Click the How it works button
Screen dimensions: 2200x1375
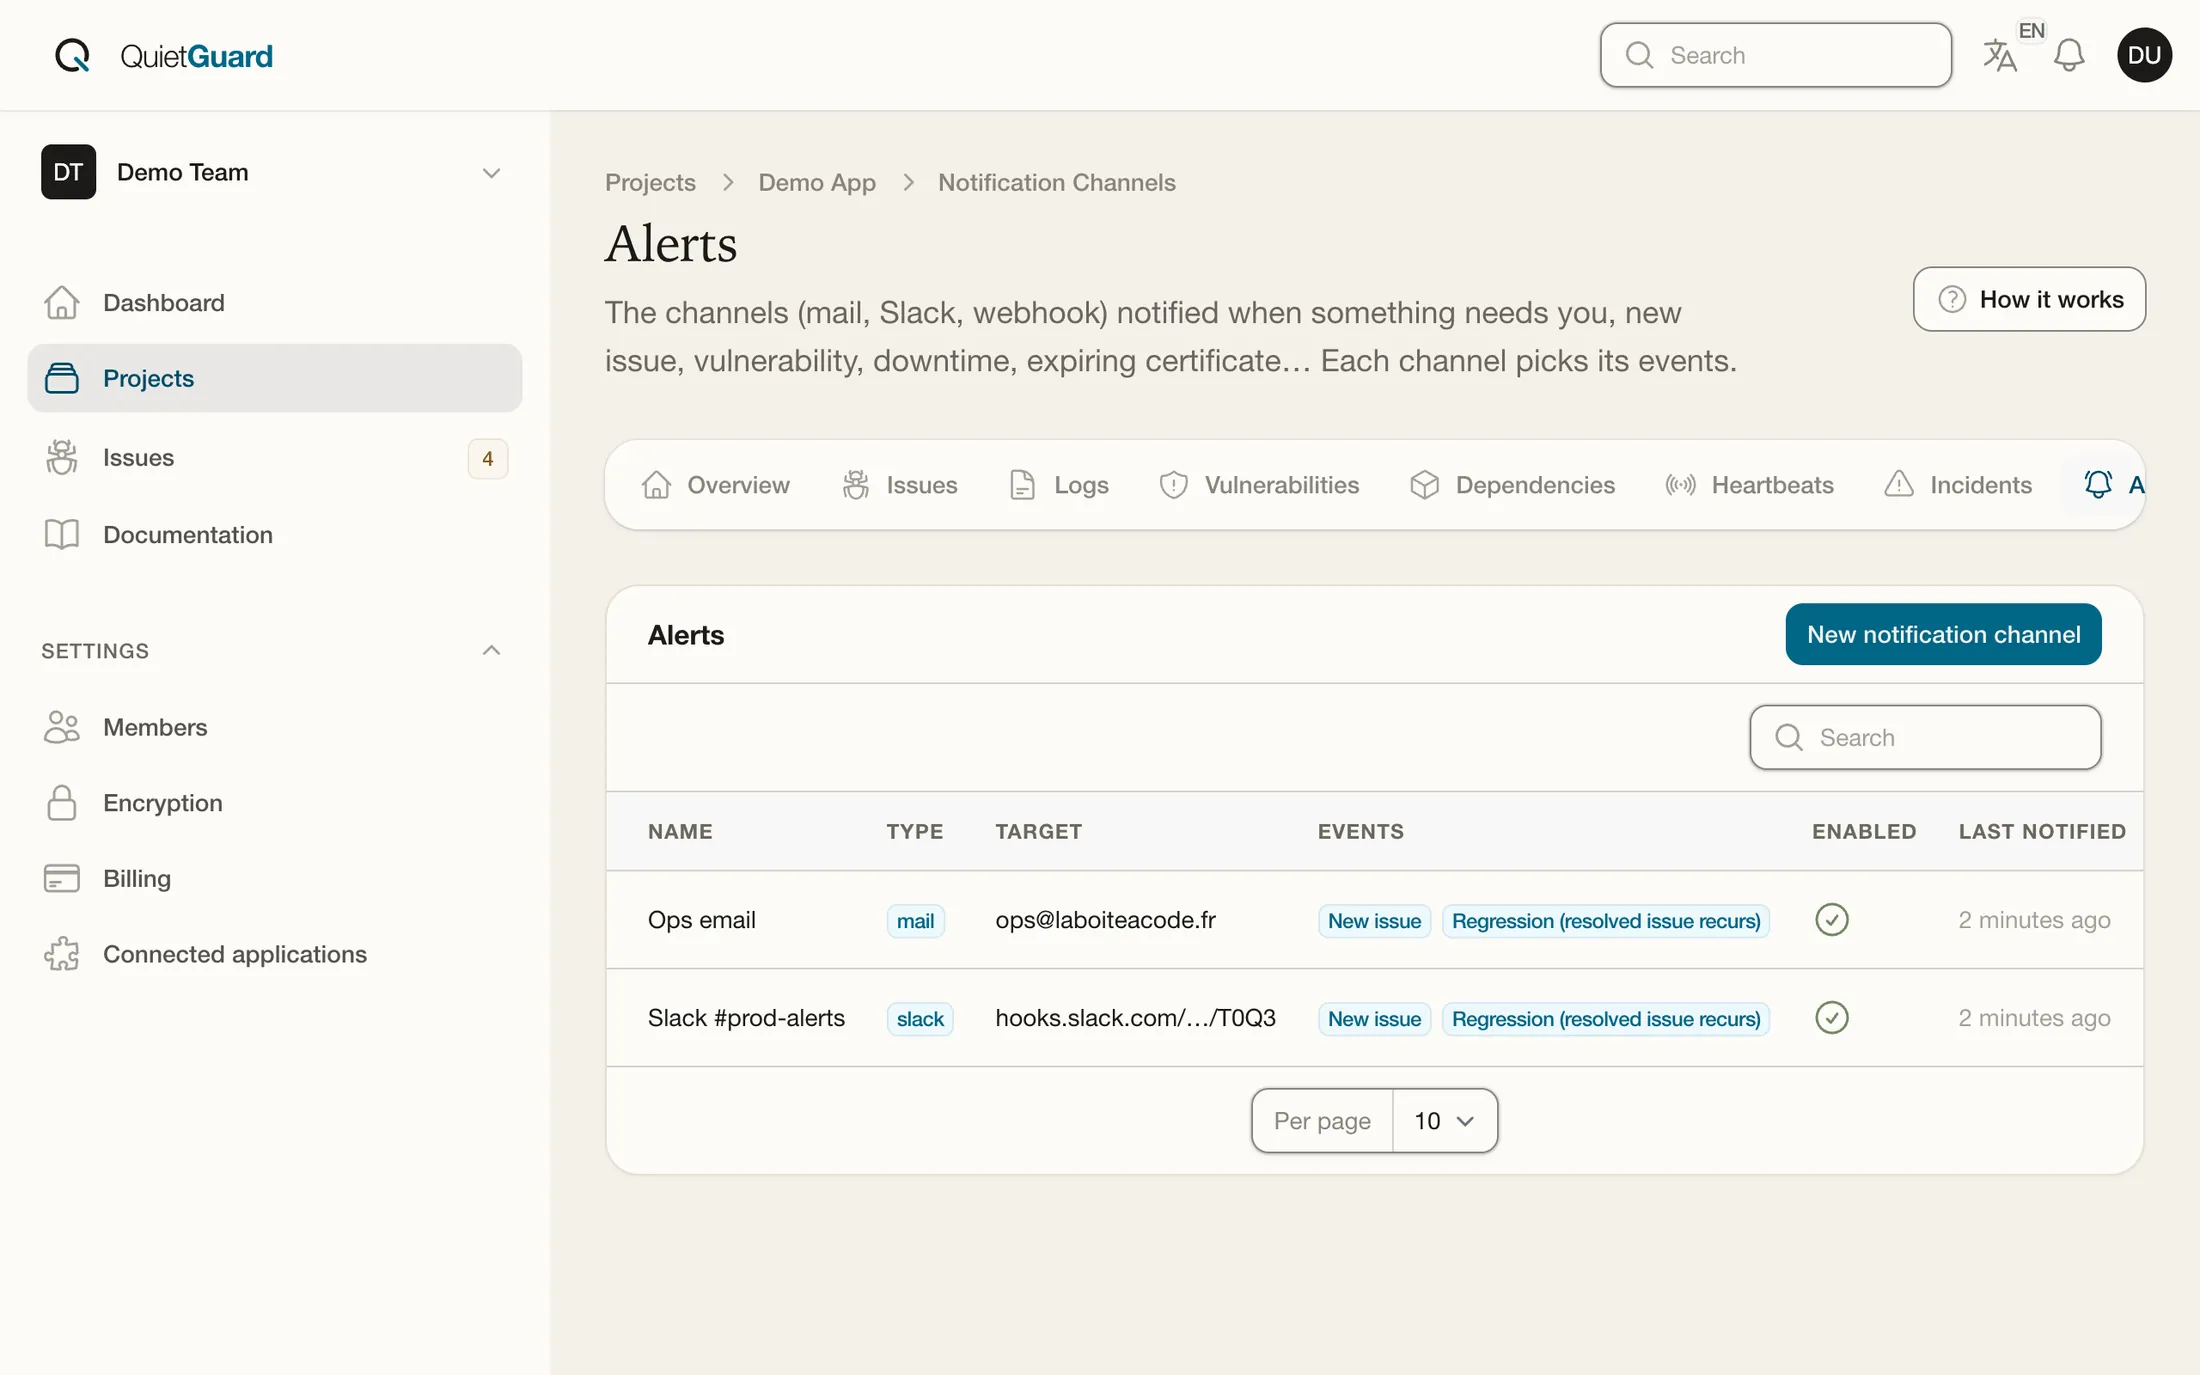click(x=2029, y=299)
